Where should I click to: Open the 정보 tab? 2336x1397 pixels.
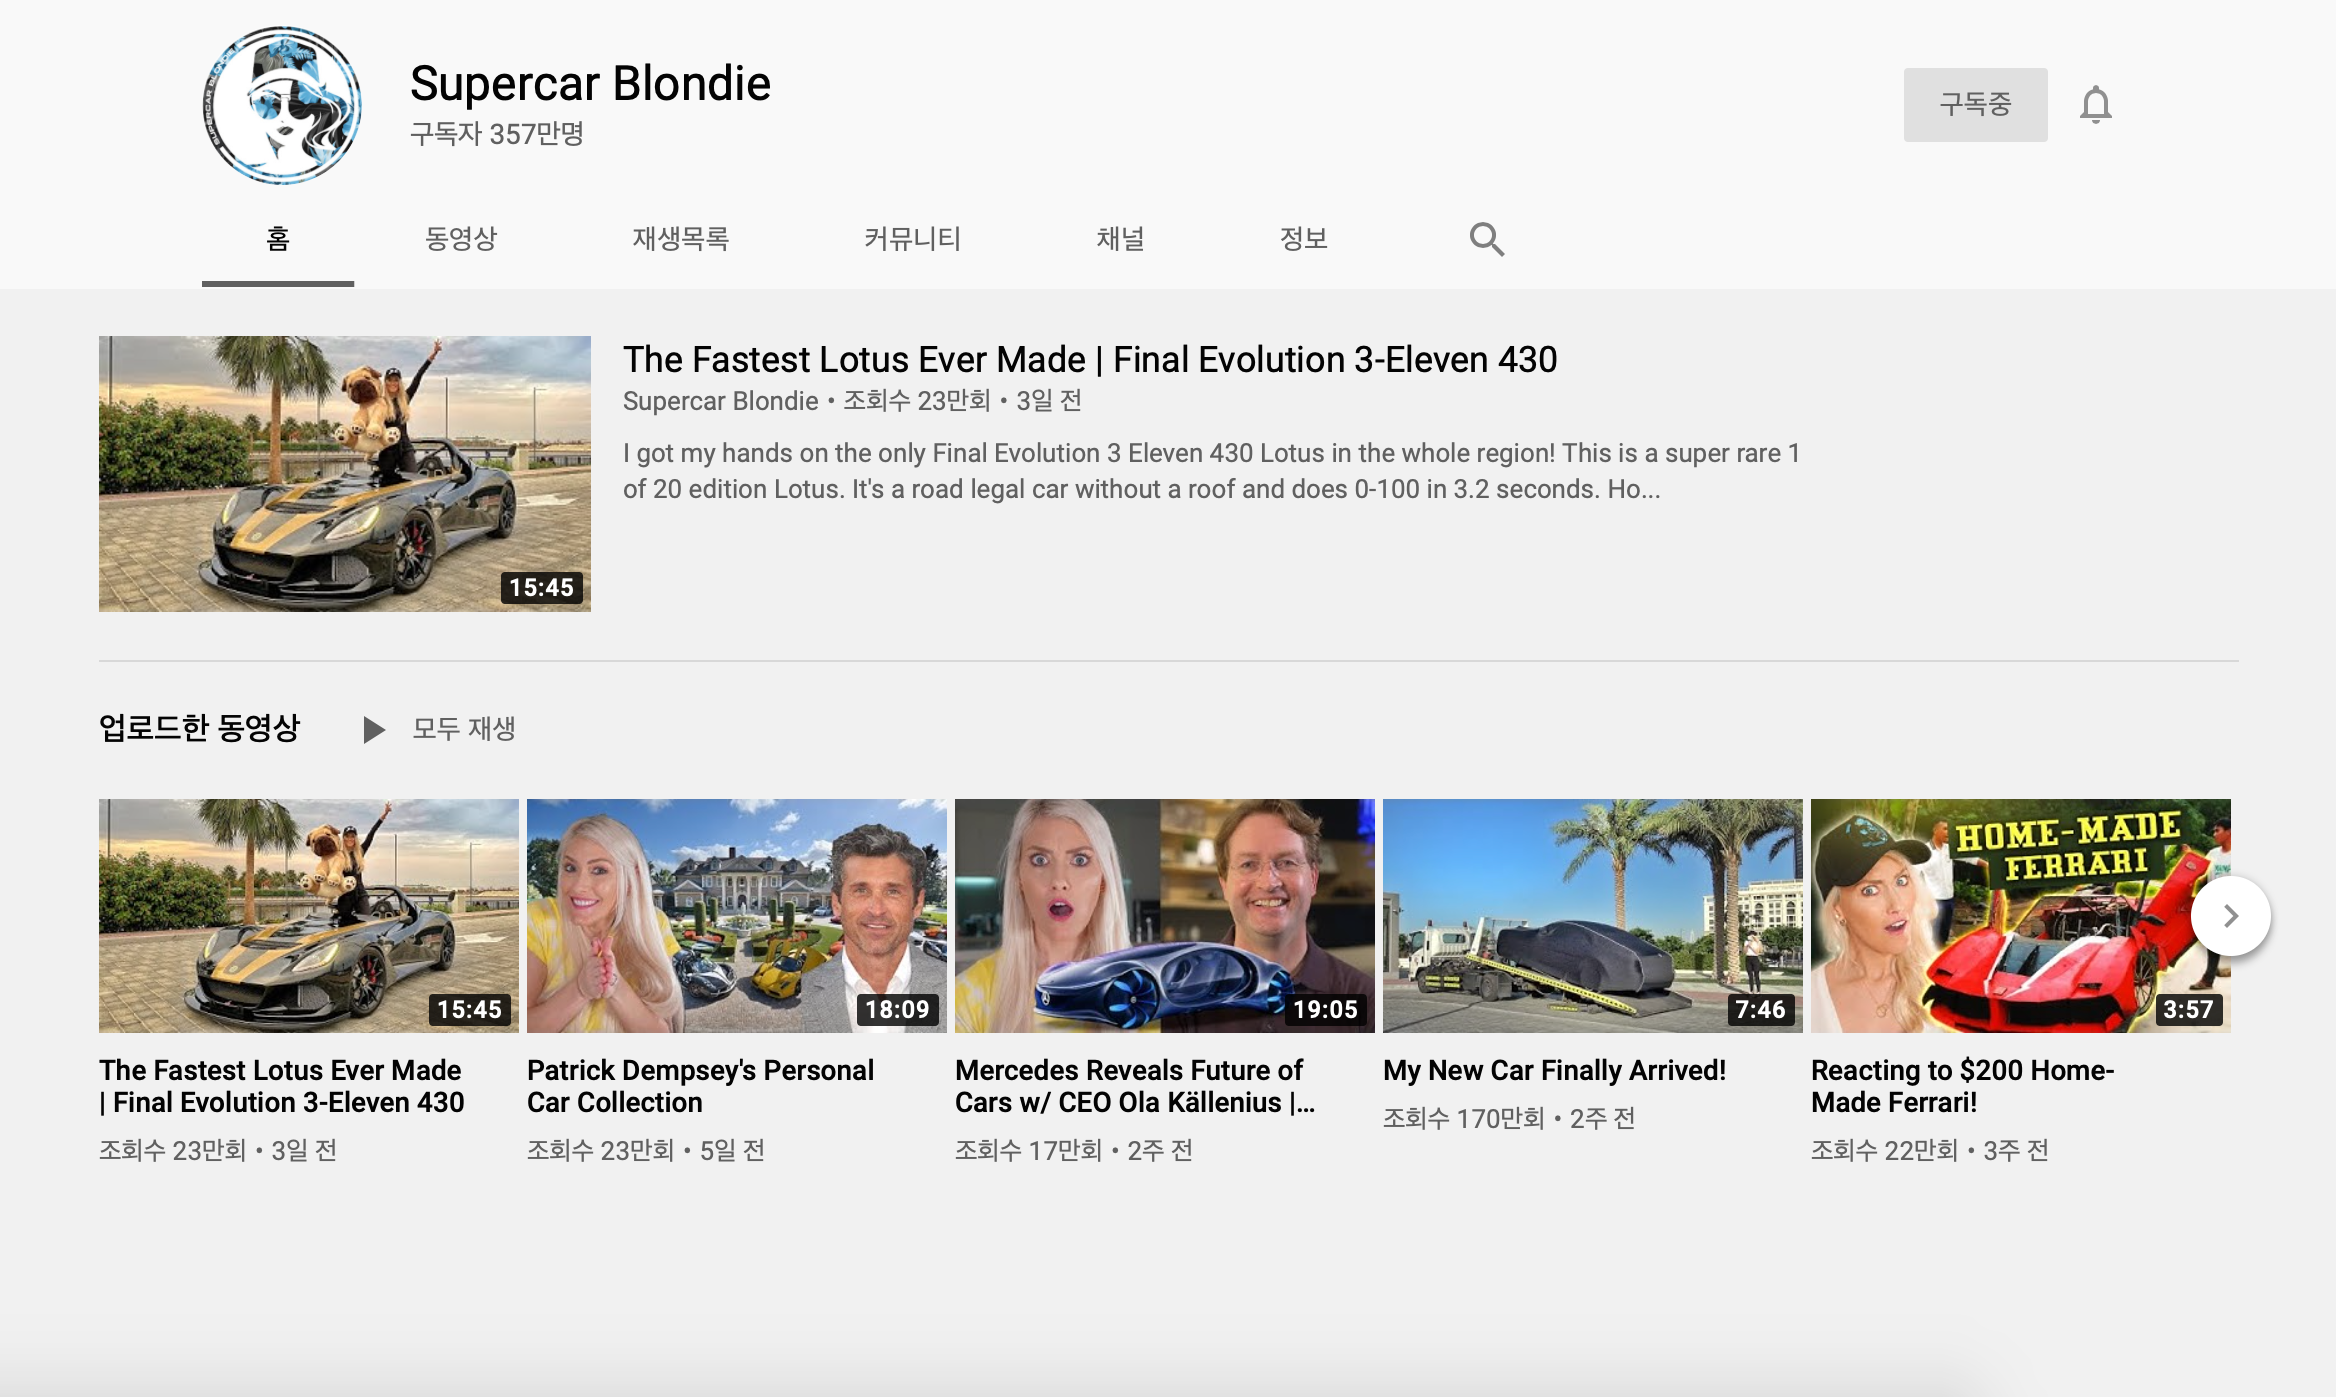[1303, 239]
